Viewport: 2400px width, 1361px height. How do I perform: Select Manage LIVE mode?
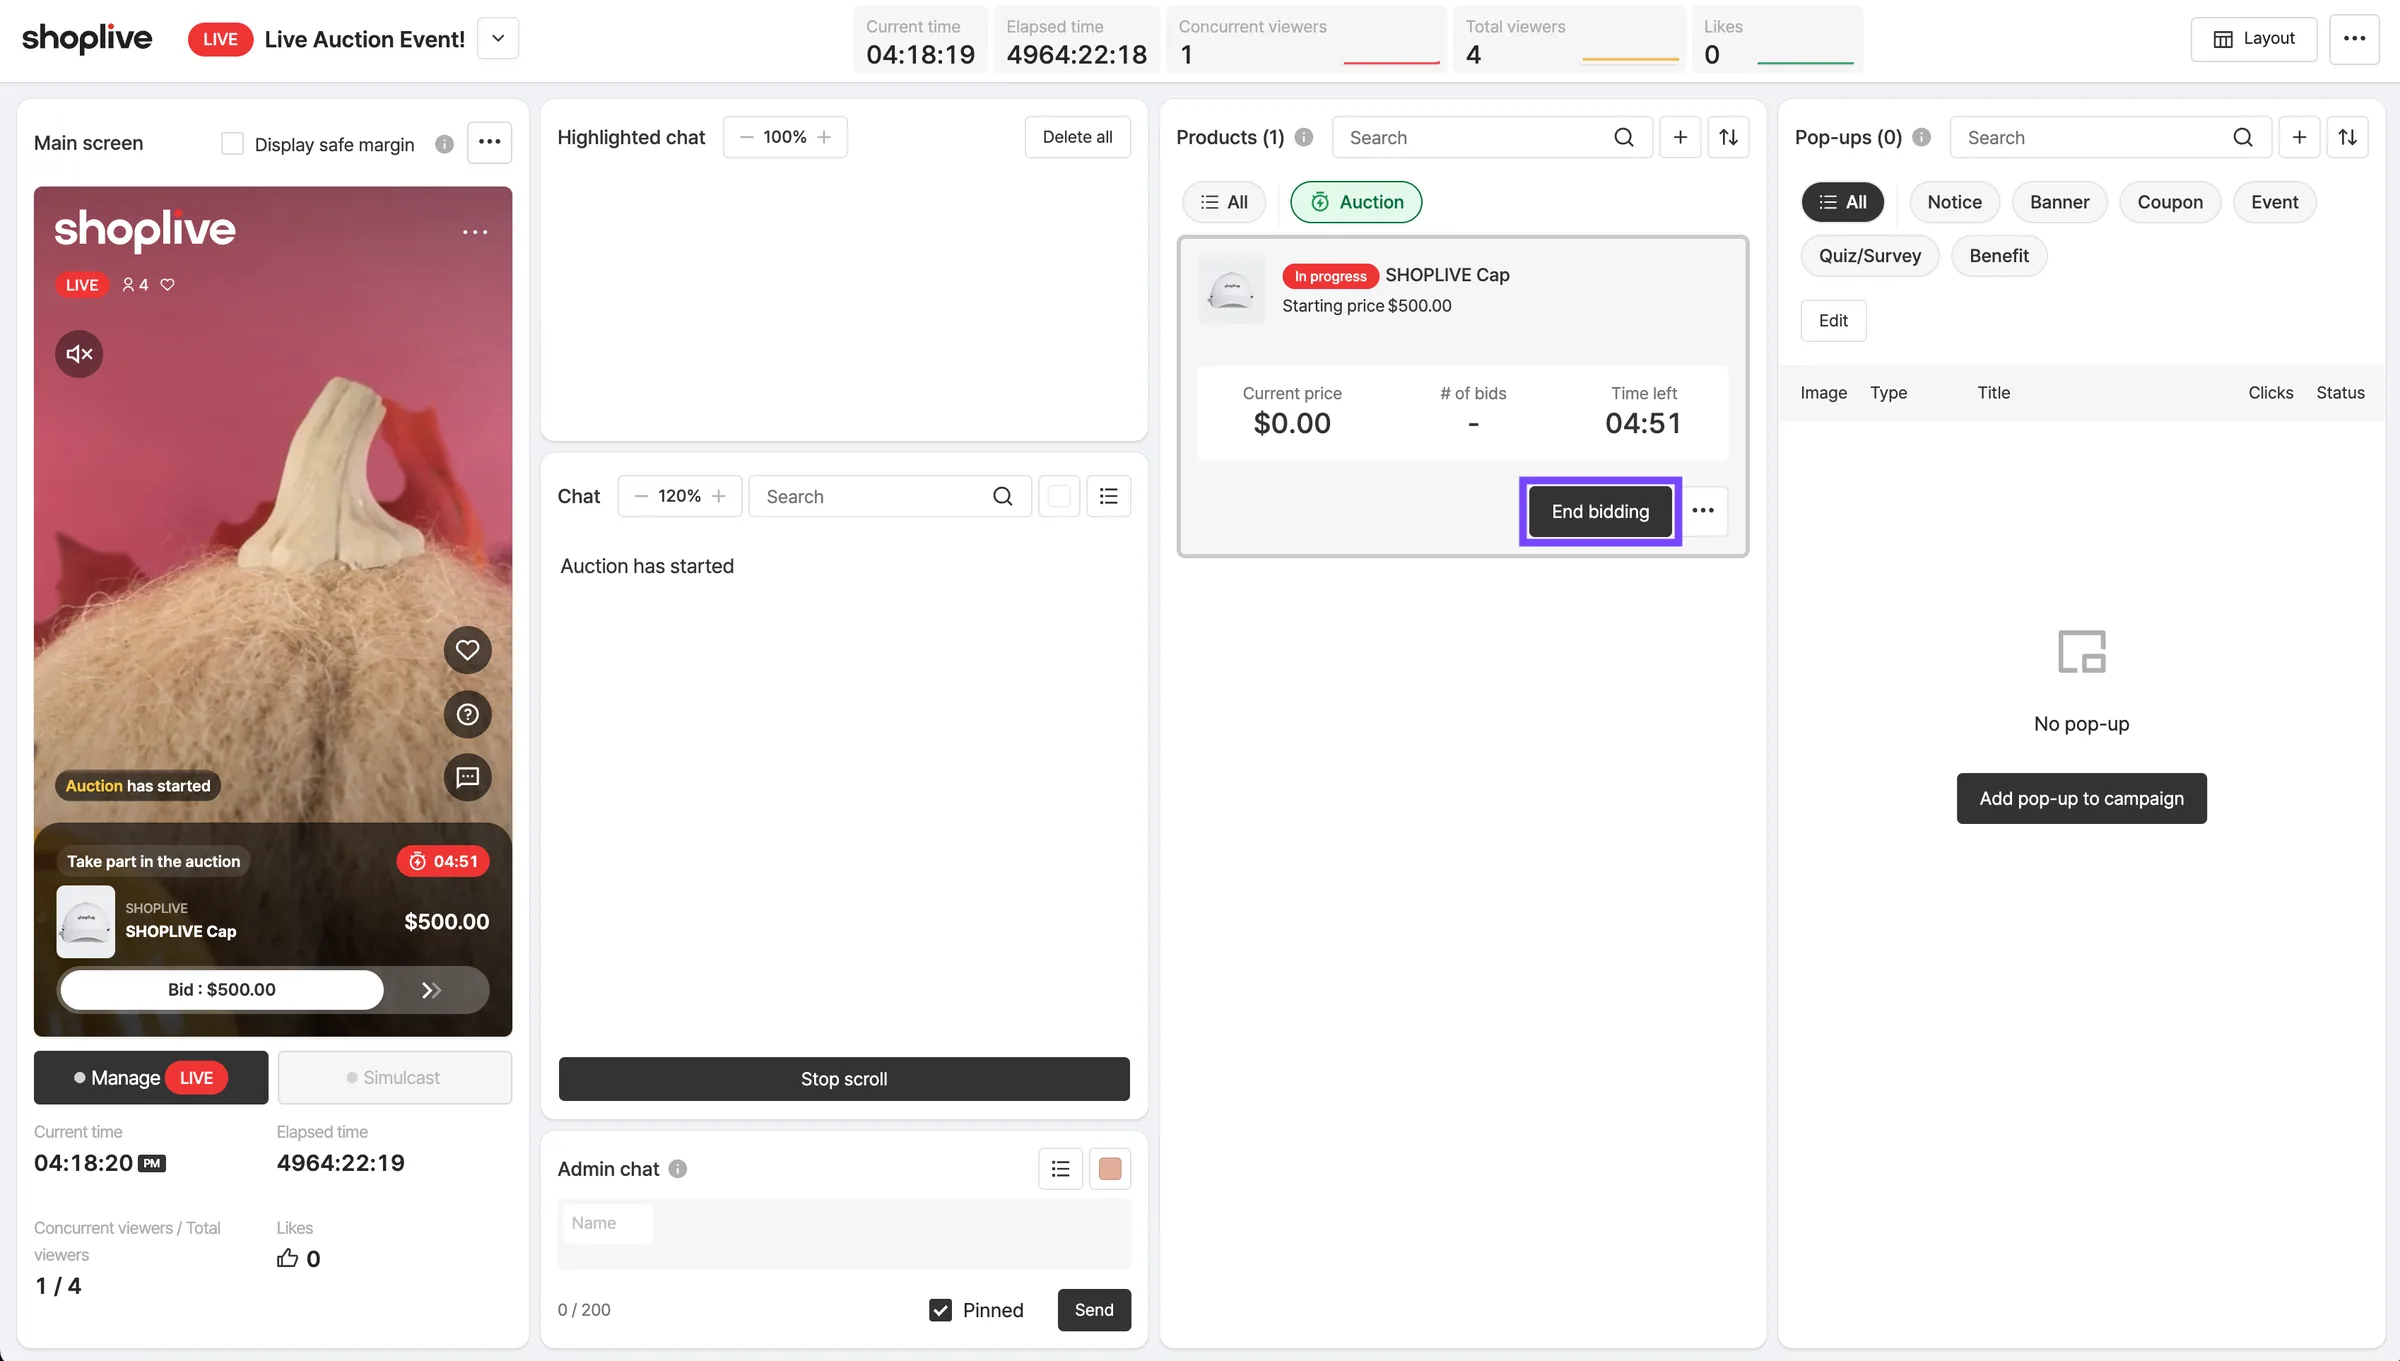pyautogui.click(x=151, y=1077)
